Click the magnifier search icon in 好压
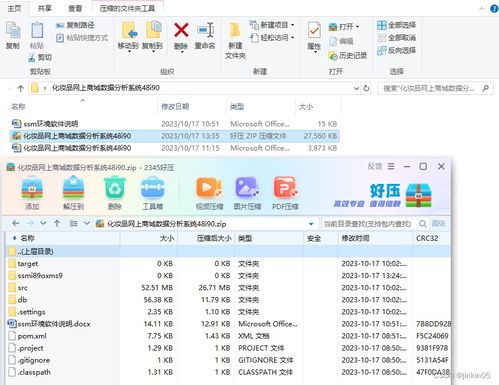Image resolution: width=499 pixels, height=385 pixels. (x=423, y=224)
